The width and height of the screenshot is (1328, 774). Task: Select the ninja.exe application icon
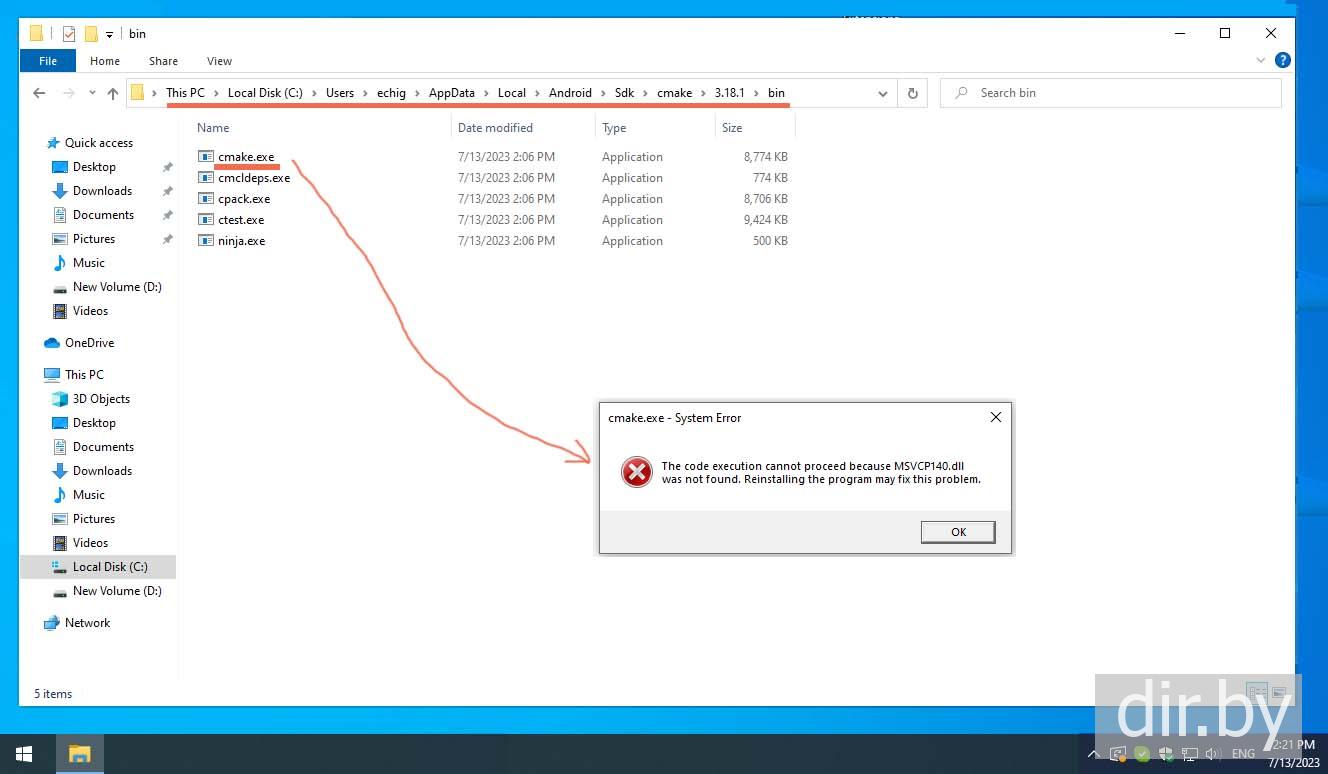pyautogui.click(x=206, y=241)
